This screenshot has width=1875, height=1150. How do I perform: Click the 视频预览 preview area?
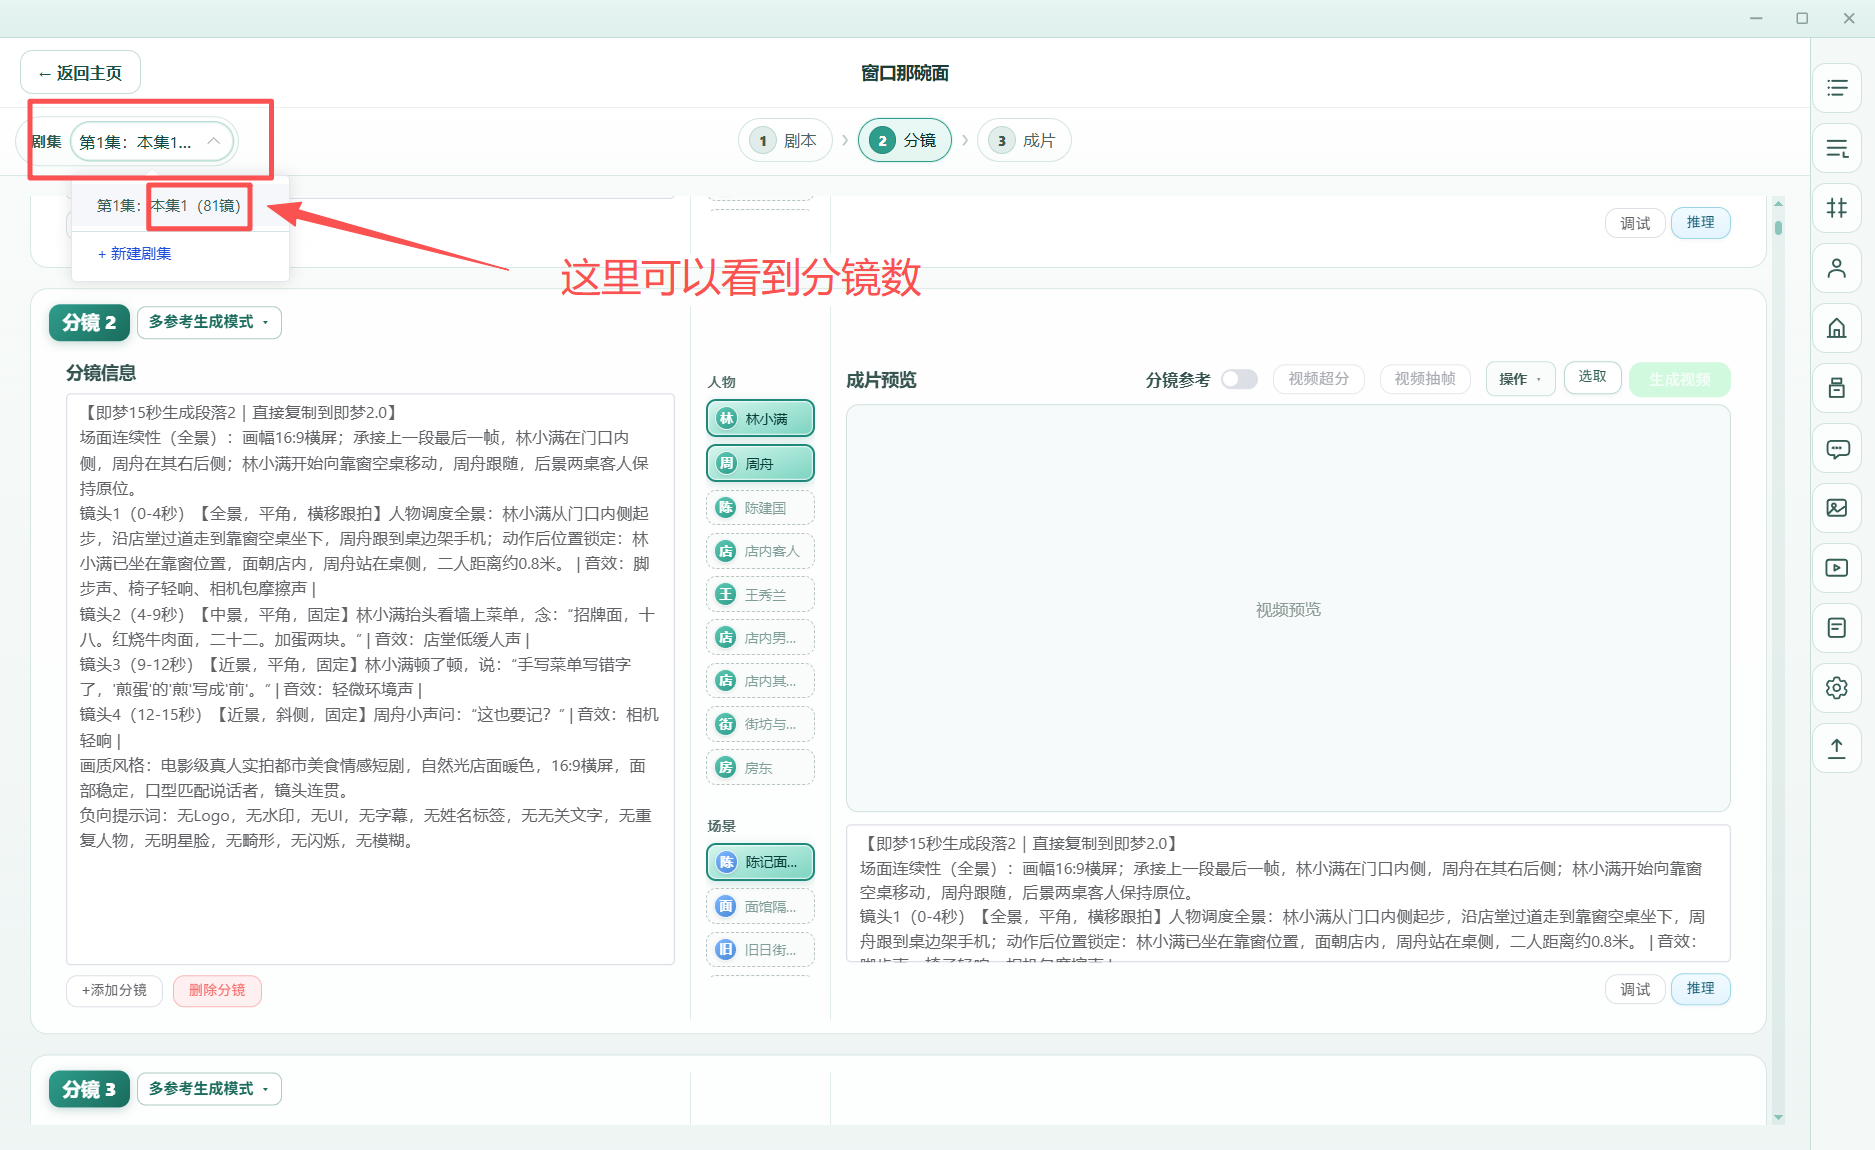[1288, 609]
